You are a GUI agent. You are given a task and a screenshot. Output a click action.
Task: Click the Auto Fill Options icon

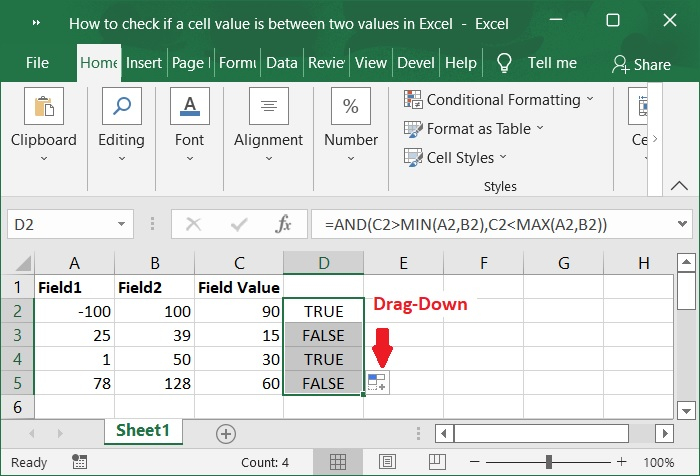377,383
